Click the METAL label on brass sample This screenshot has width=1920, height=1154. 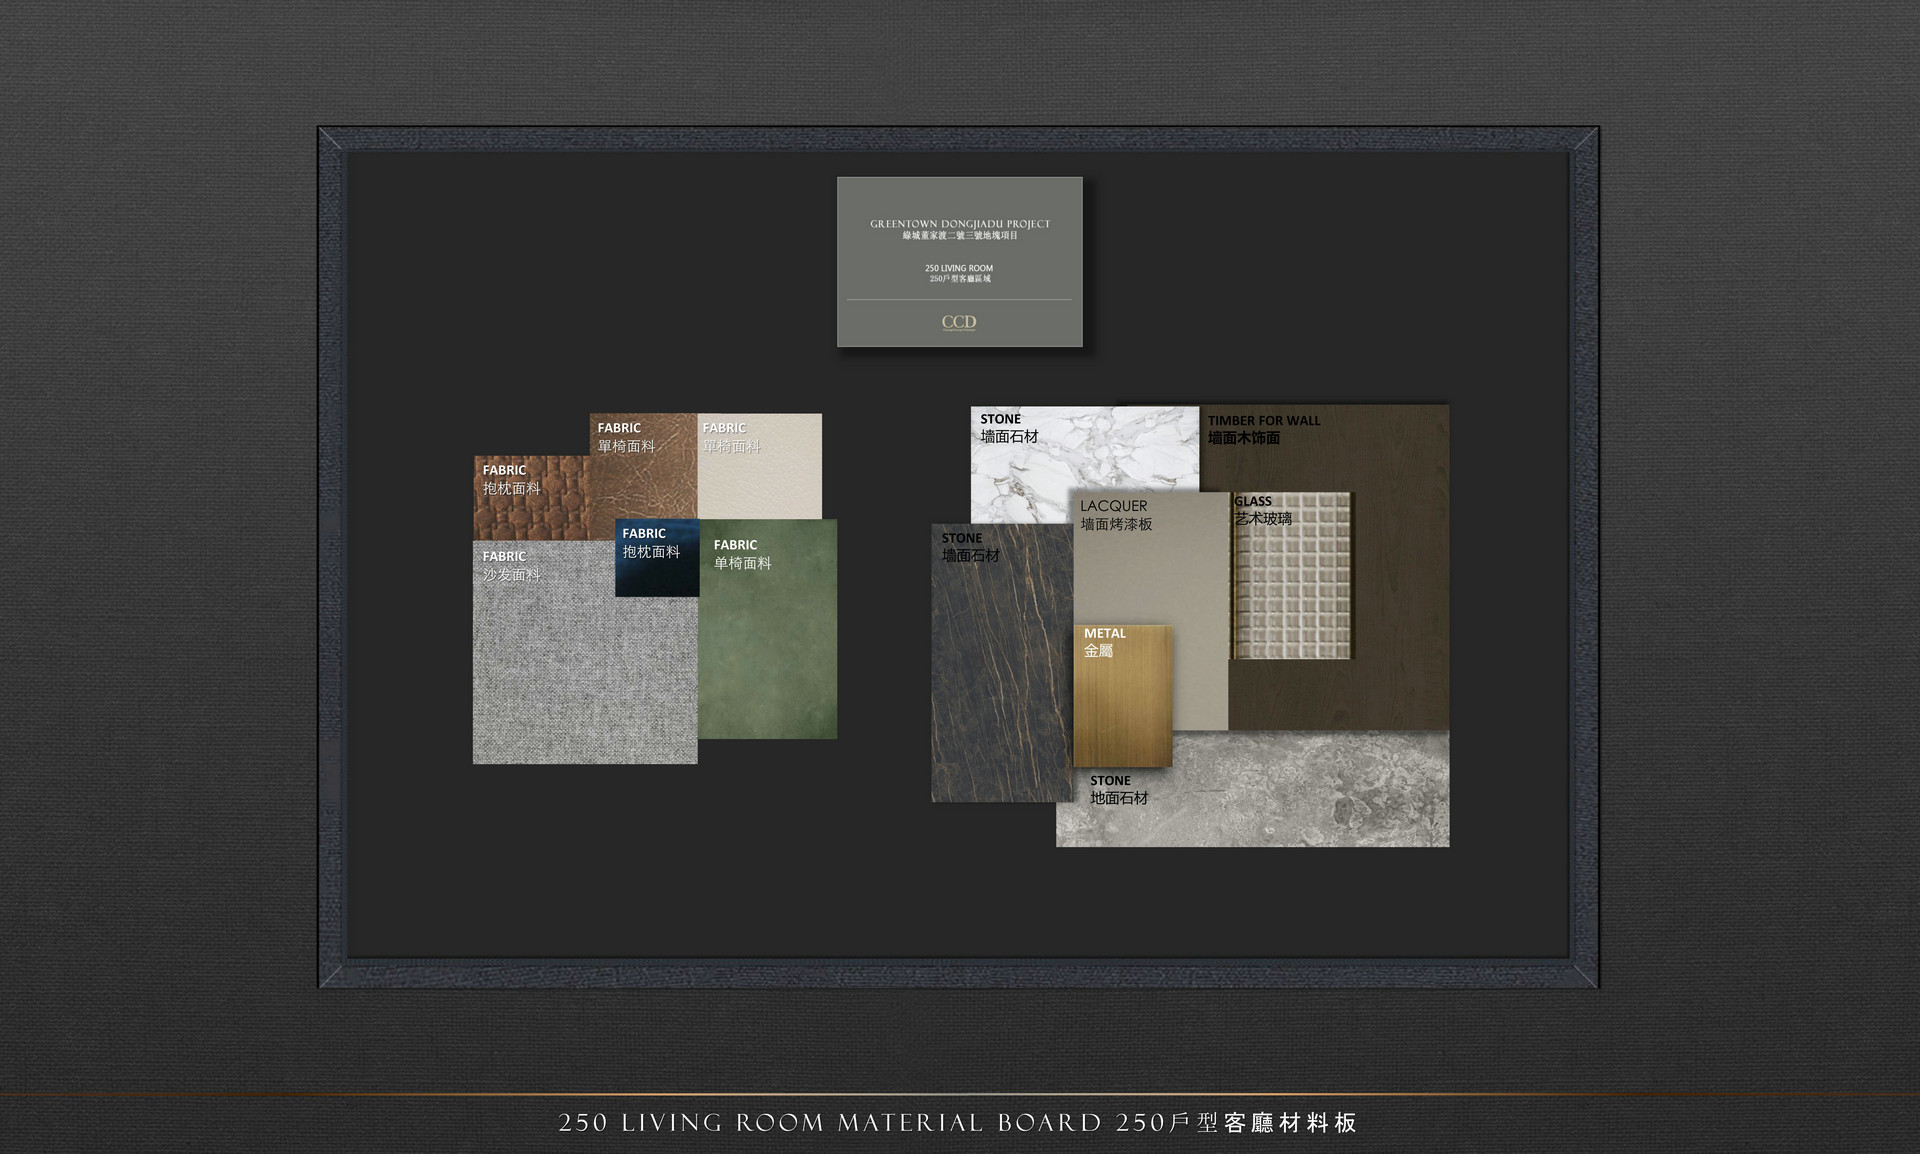[x=1104, y=634]
